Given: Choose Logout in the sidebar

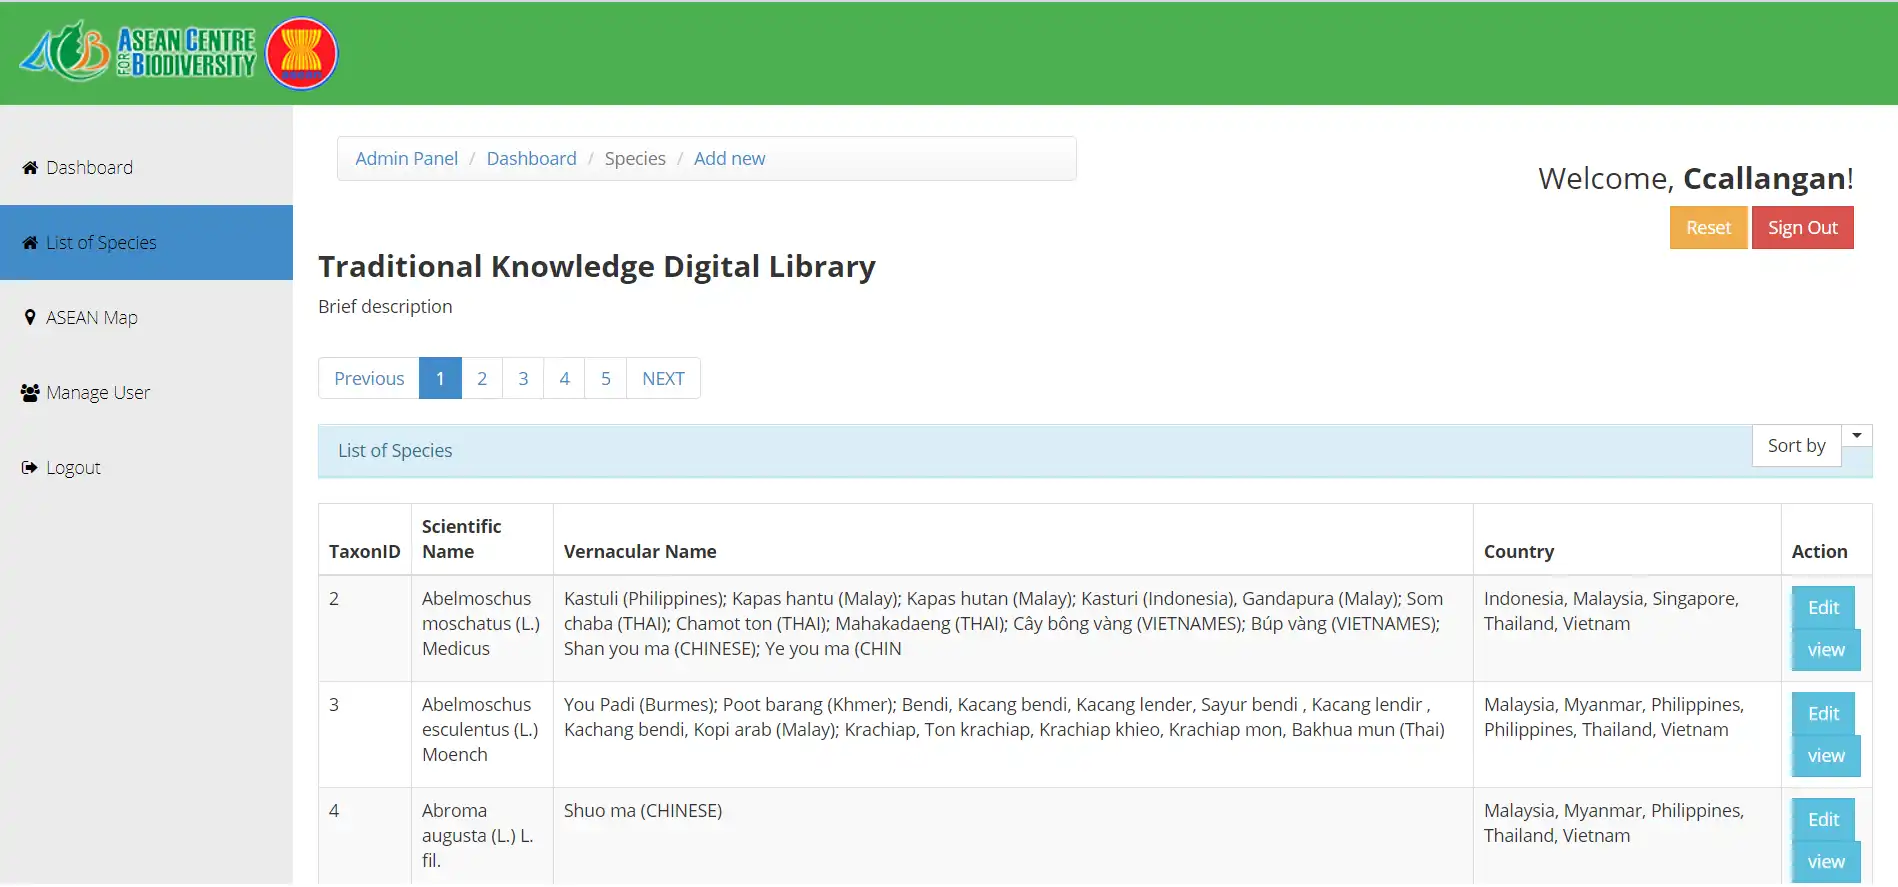Looking at the screenshot, I should (x=146, y=467).
